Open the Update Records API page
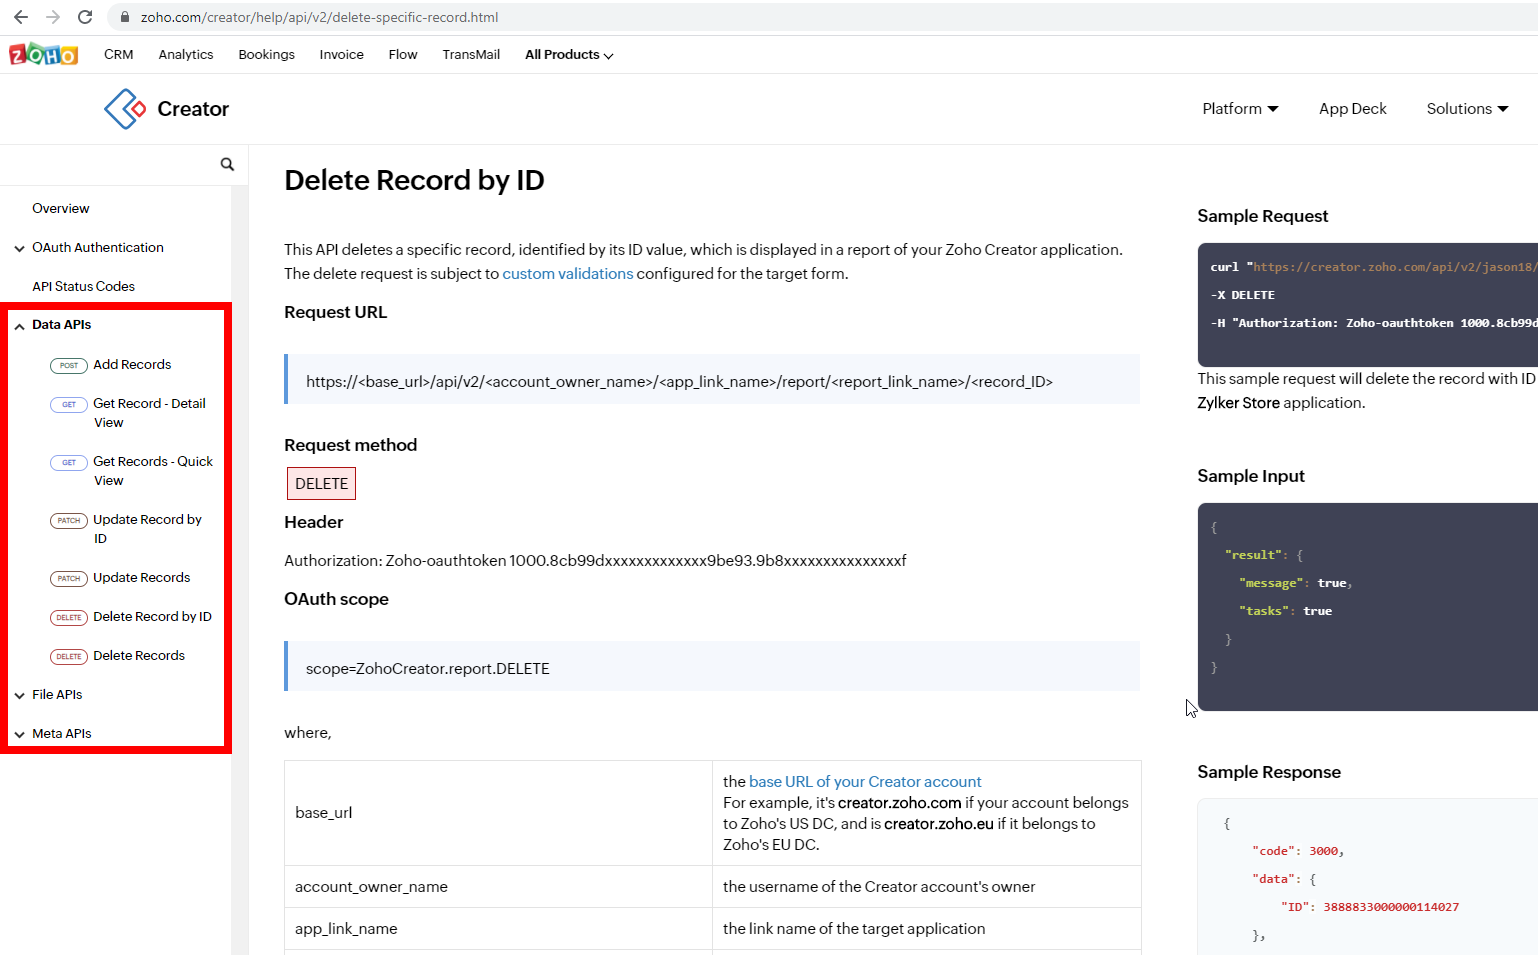Screen dimensions: 1538x955 tap(141, 578)
